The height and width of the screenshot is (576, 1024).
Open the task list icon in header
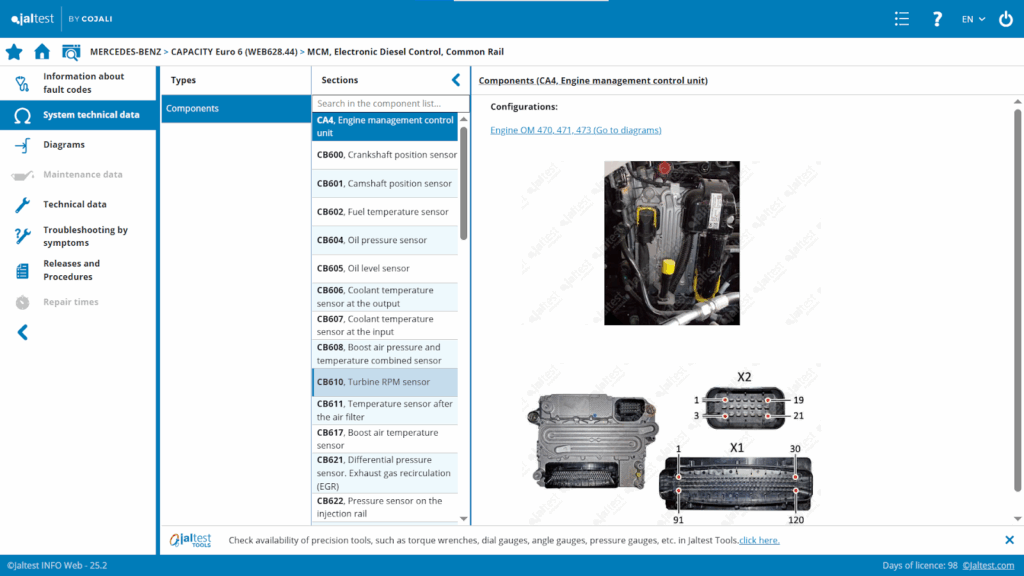[x=902, y=19]
